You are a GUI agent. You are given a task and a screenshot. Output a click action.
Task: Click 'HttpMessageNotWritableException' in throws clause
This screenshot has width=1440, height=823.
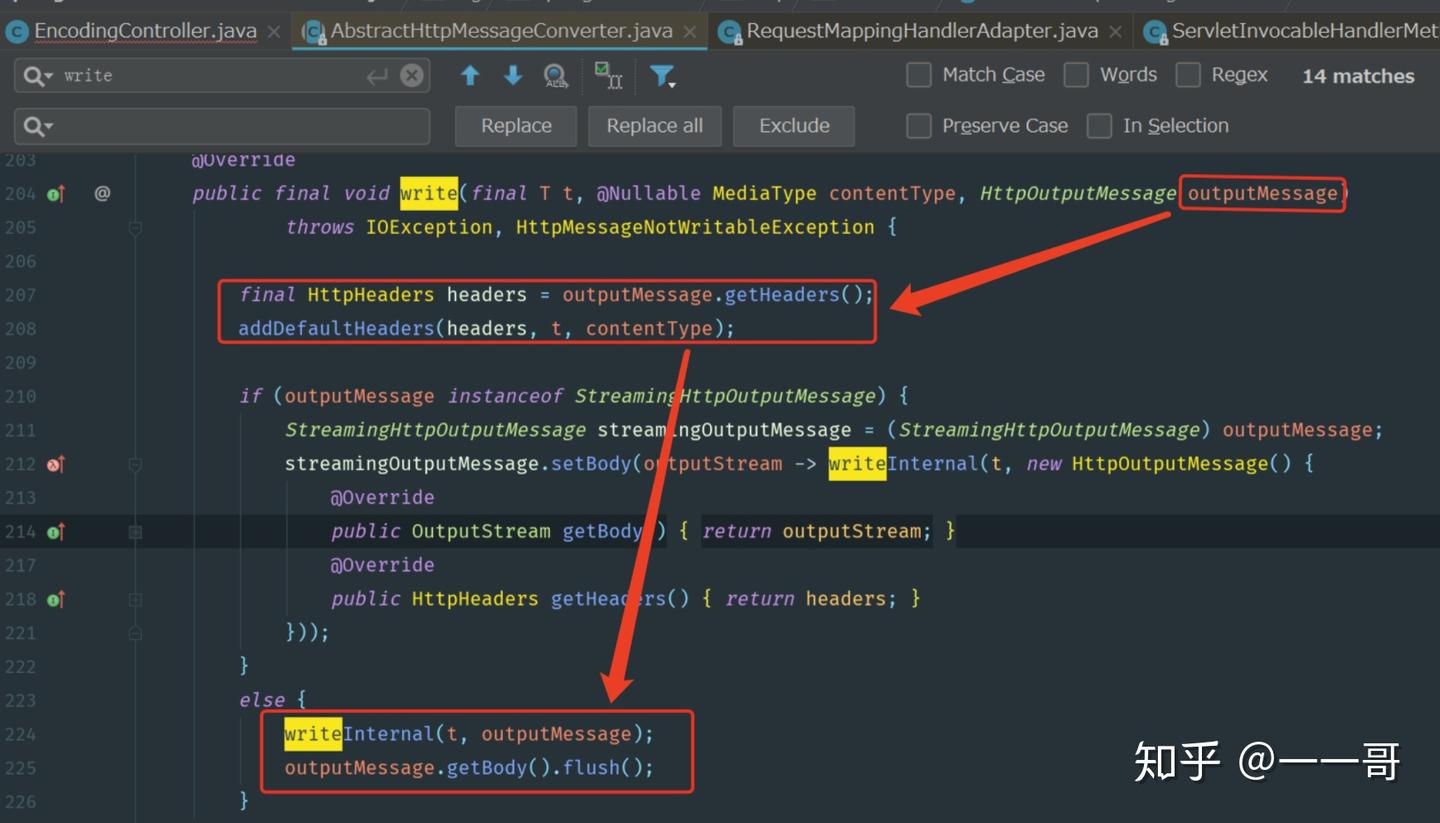coord(695,227)
